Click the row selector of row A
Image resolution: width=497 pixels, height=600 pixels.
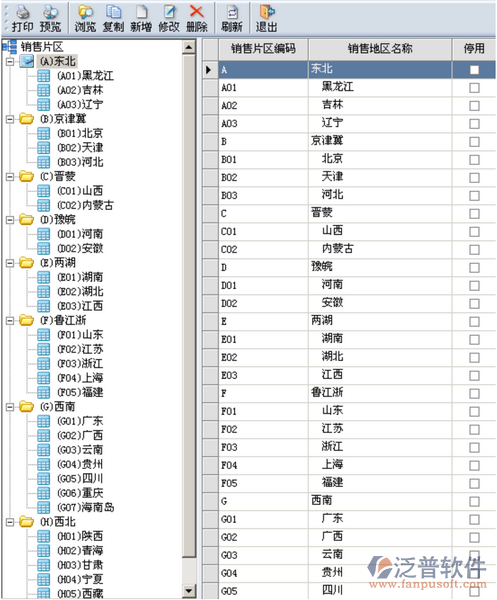click(x=210, y=70)
